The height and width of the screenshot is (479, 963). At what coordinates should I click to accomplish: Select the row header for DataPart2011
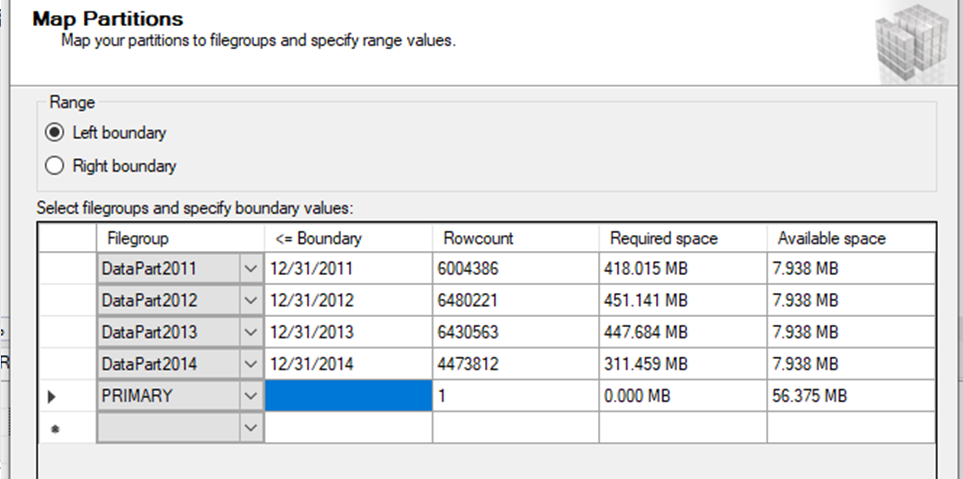(66, 268)
